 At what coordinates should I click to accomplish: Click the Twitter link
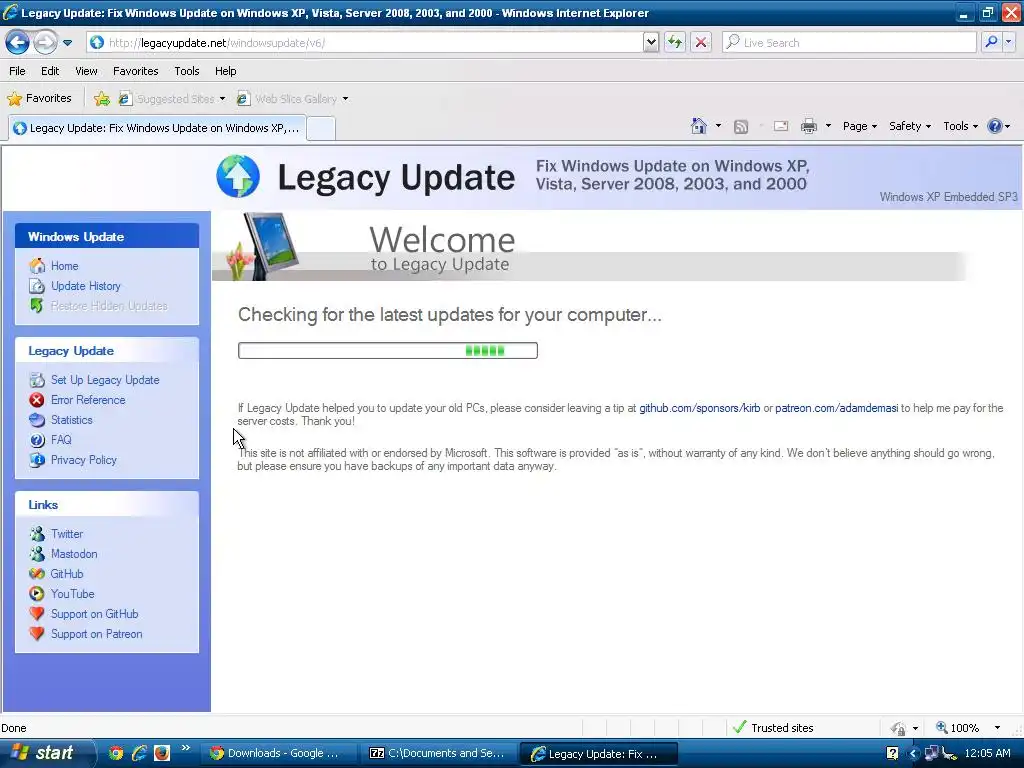[x=67, y=534]
